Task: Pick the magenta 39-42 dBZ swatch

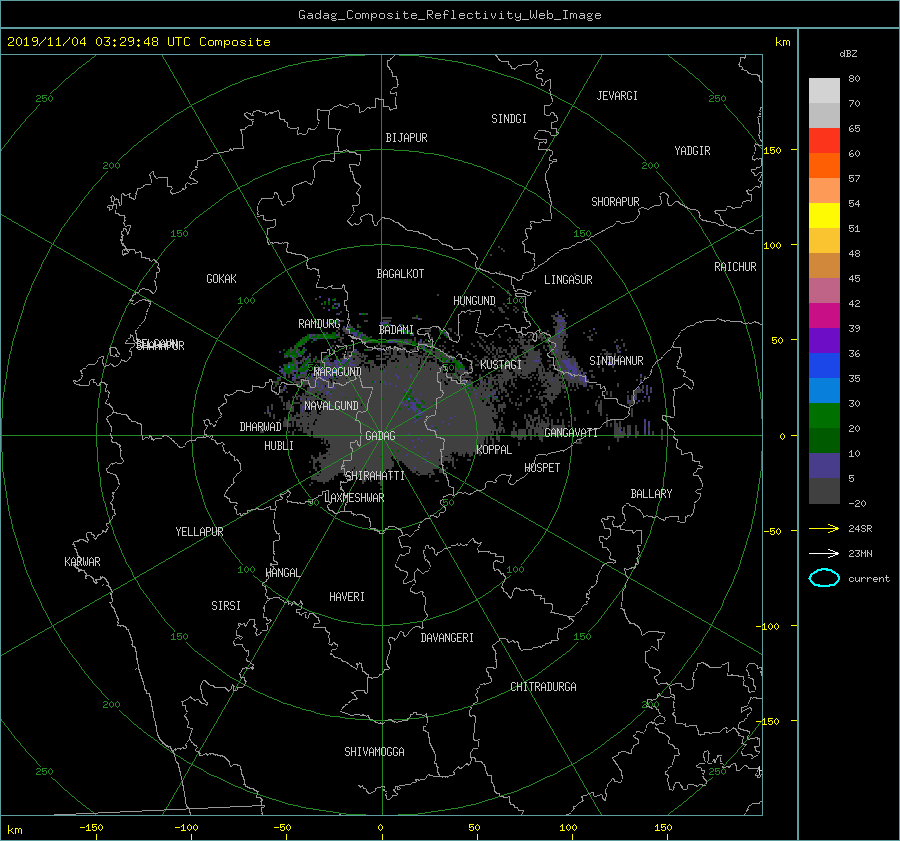Action: point(824,316)
